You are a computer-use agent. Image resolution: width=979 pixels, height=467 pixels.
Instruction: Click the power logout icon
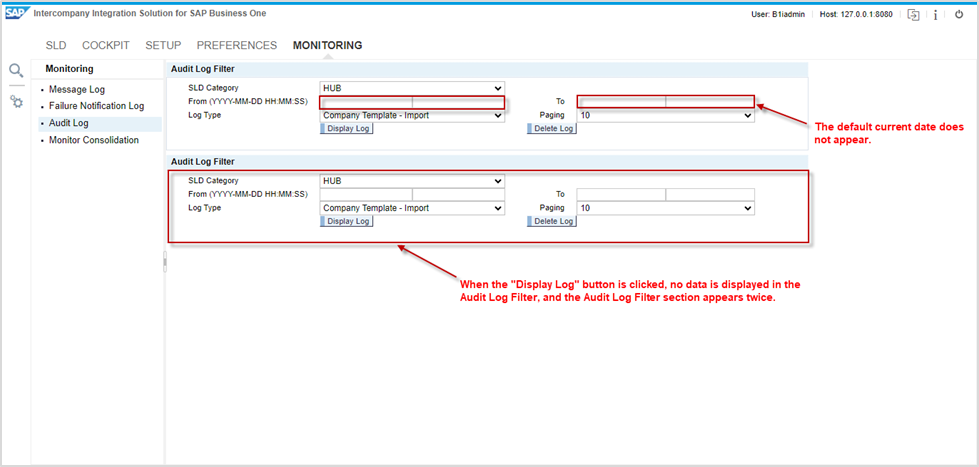click(959, 15)
